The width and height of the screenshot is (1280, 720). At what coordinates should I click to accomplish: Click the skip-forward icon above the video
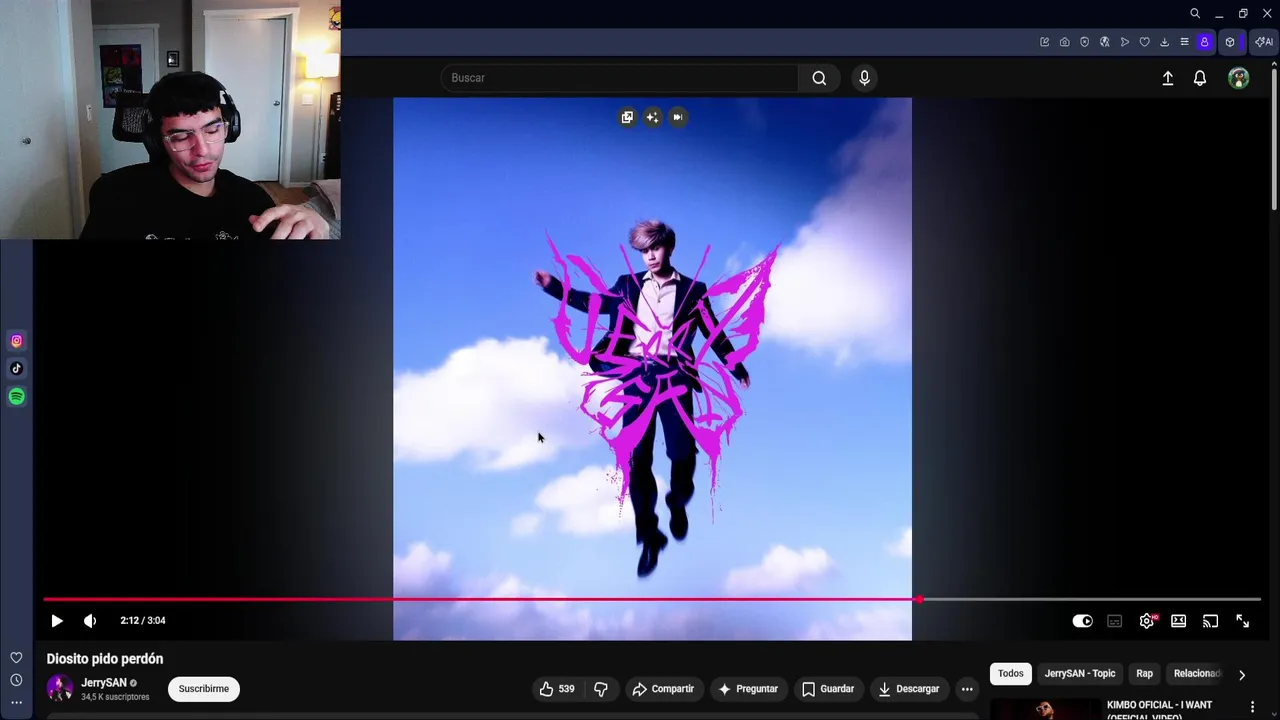(677, 117)
